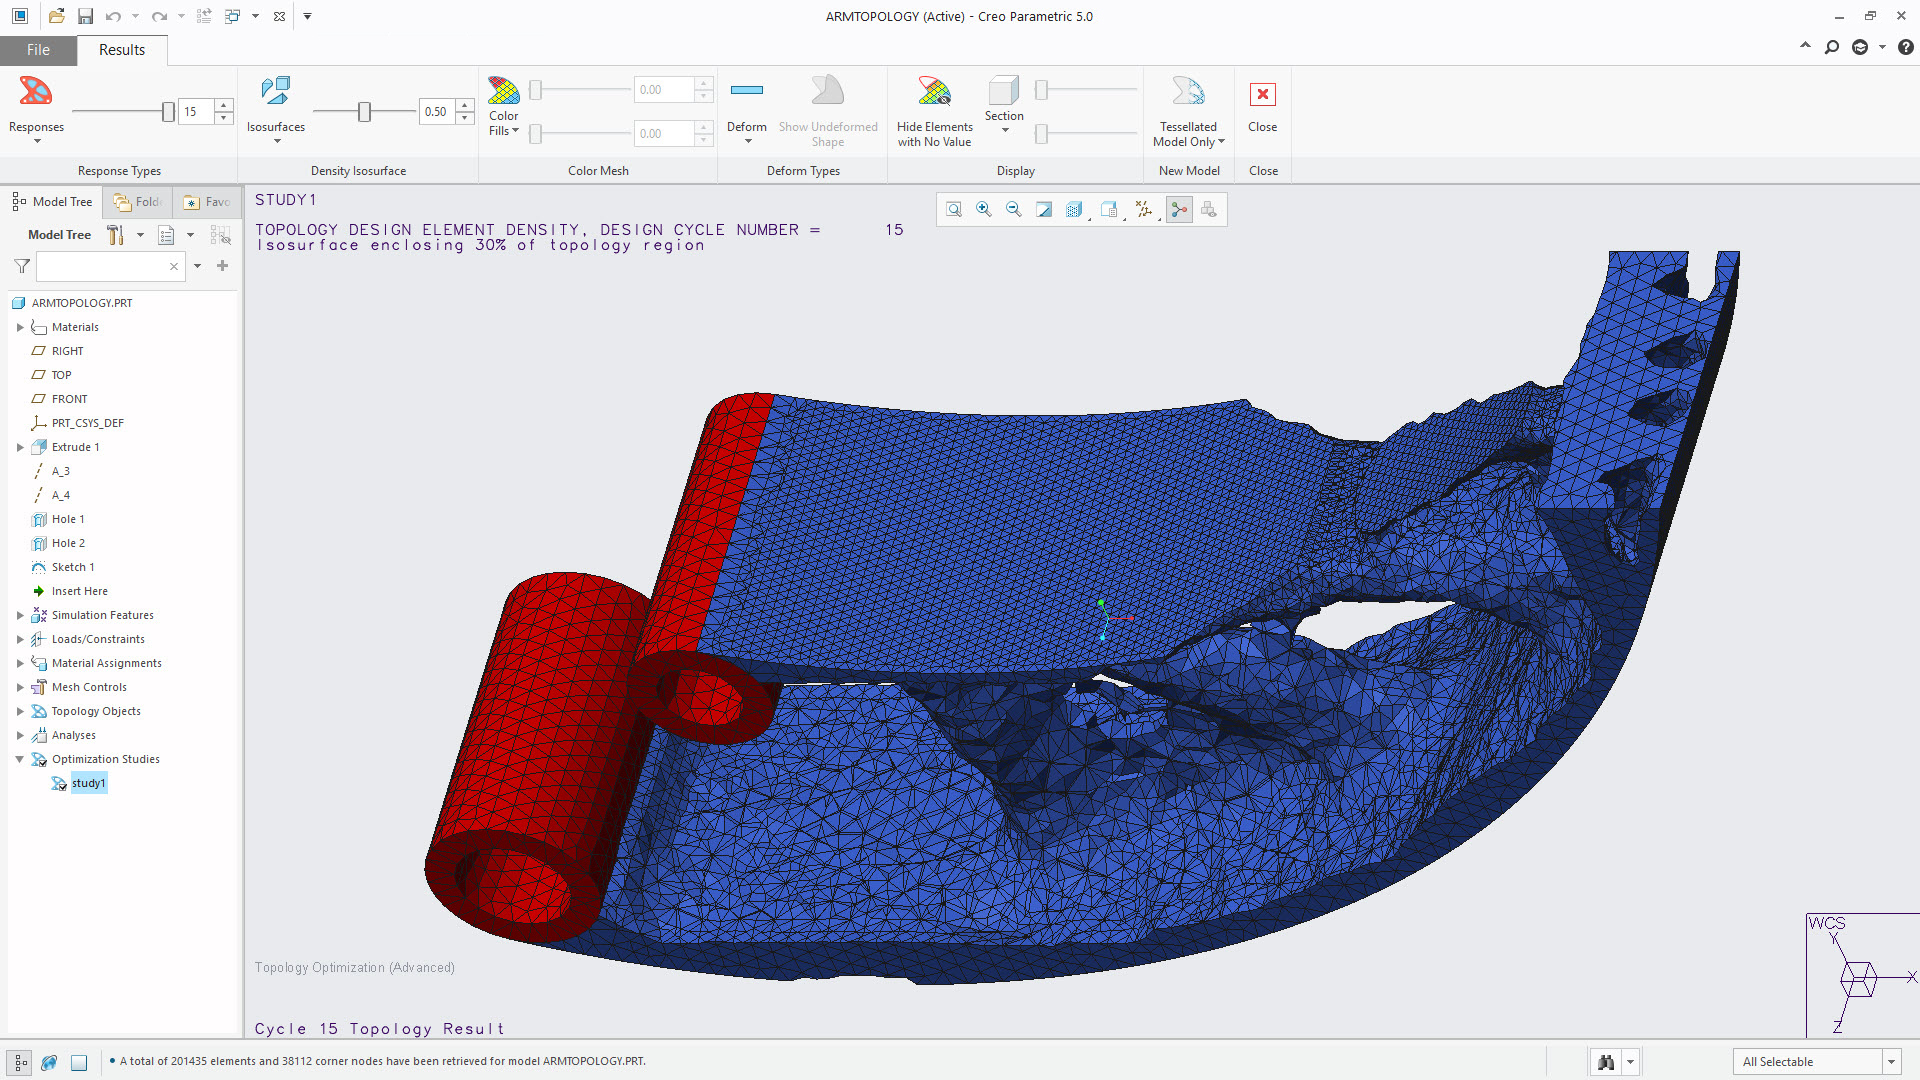Select study1 in the model tree
The height and width of the screenshot is (1080, 1920).
(90, 783)
